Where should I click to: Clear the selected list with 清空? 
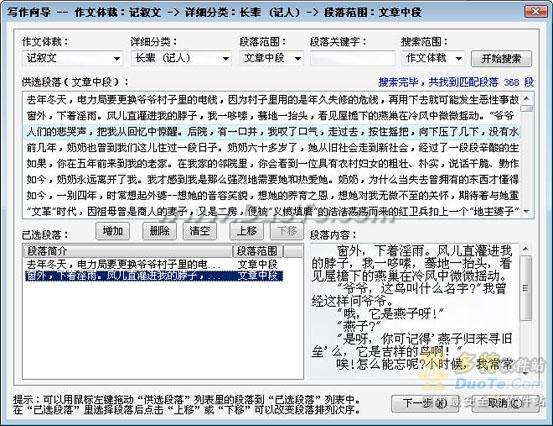tap(200, 231)
